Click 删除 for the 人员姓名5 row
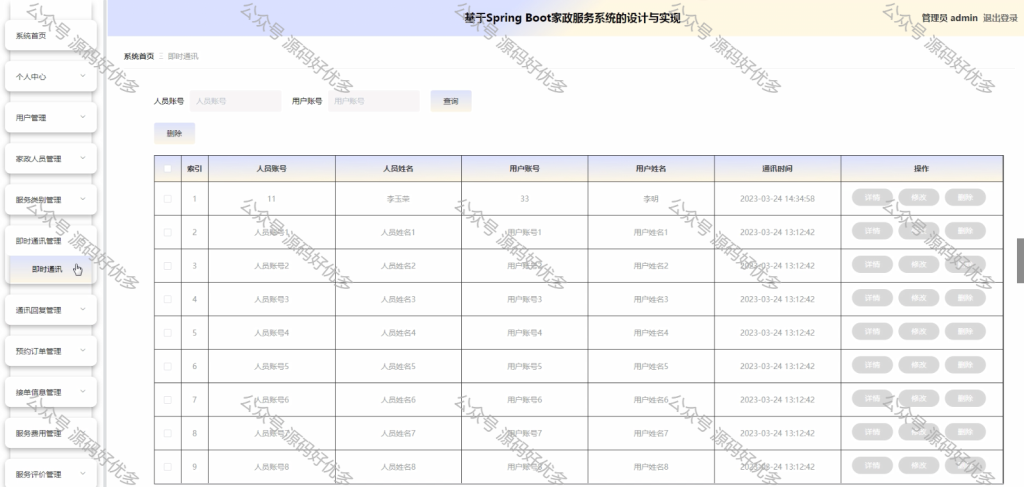The width and height of the screenshot is (1024, 487). [x=965, y=365]
